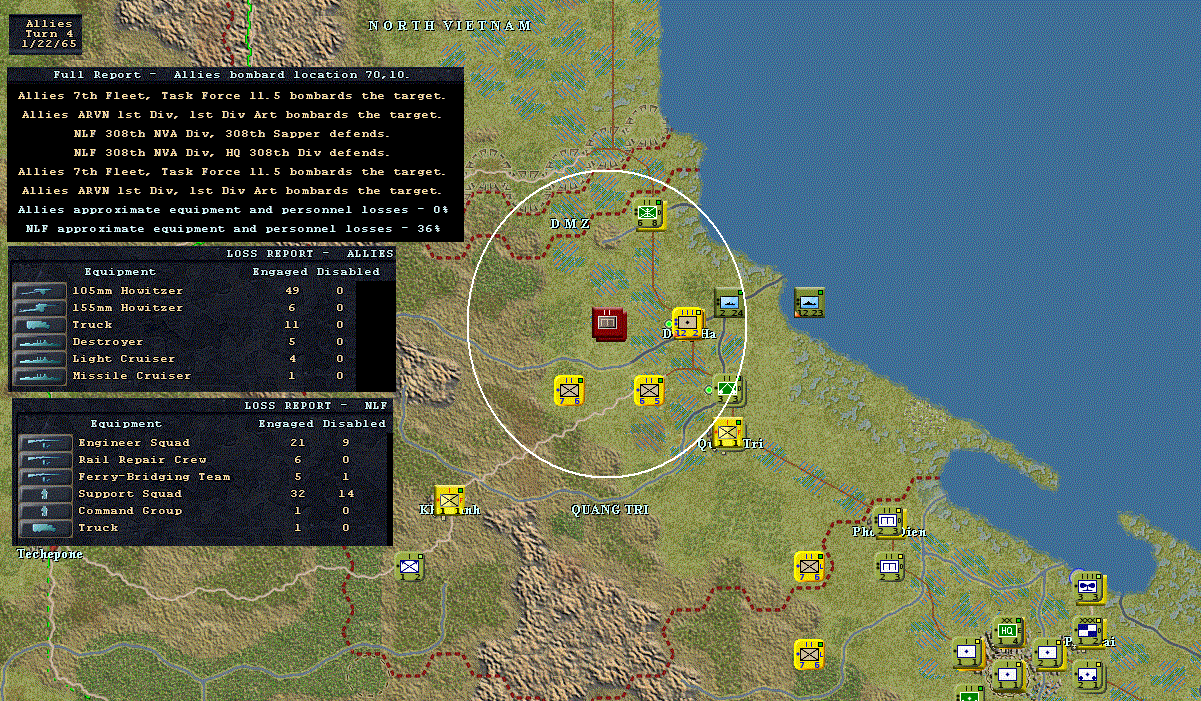Click the DMZ map label
This screenshot has height=701, width=1201.
pyautogui.click(x=570, y=224)
